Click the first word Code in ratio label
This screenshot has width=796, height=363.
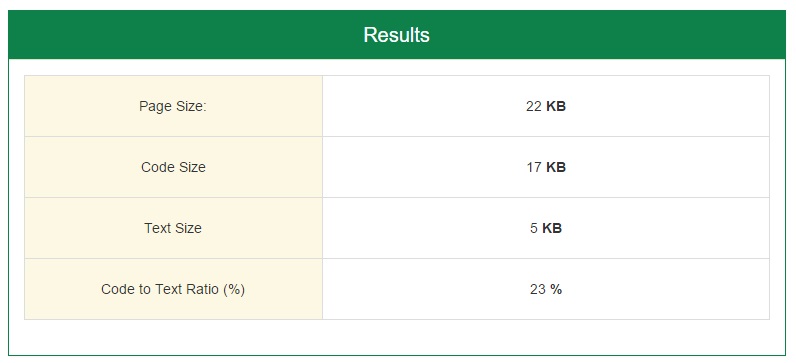(x=116, y=289)
